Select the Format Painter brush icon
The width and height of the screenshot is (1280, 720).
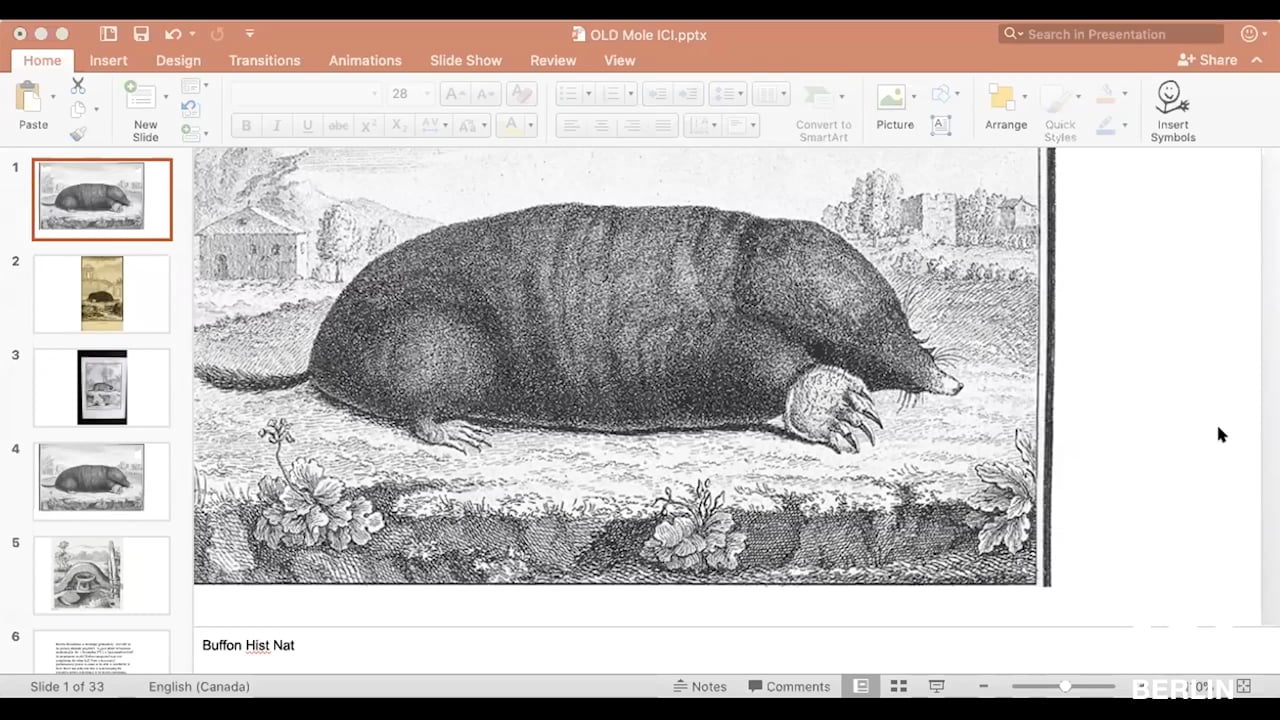coord(78,134)
